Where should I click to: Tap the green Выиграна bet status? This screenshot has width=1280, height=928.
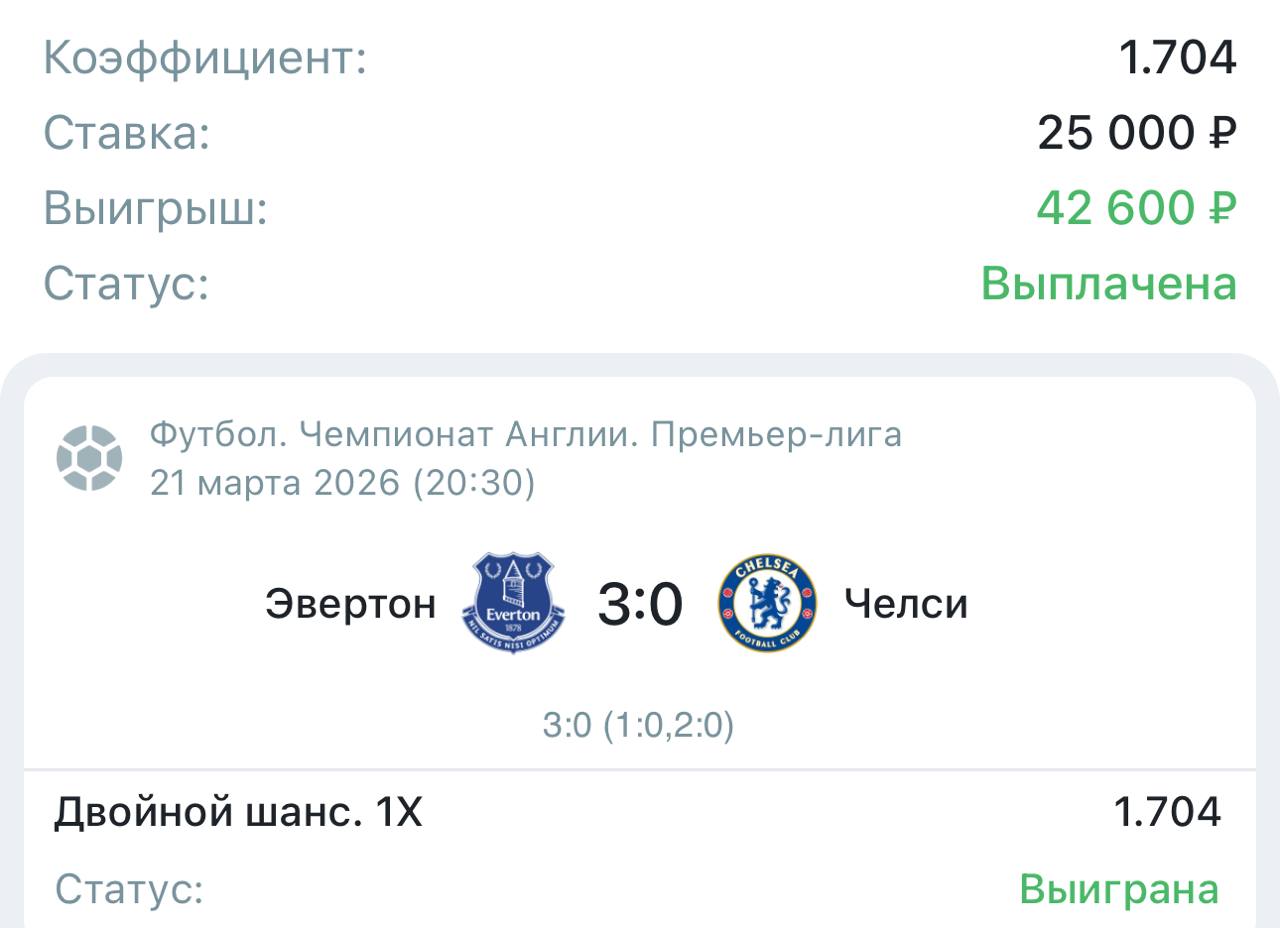pos(1119,888)
